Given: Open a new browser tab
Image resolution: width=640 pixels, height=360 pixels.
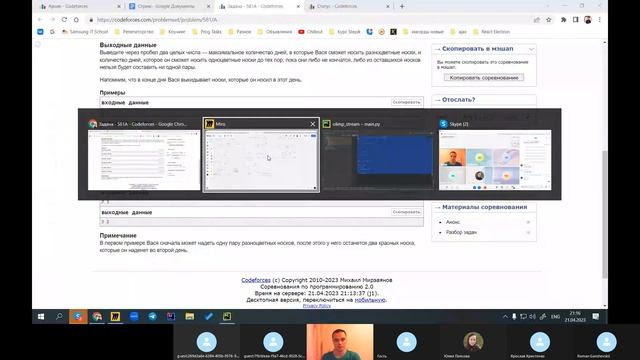Looking at the screenshot, I should tap(402, 7).
